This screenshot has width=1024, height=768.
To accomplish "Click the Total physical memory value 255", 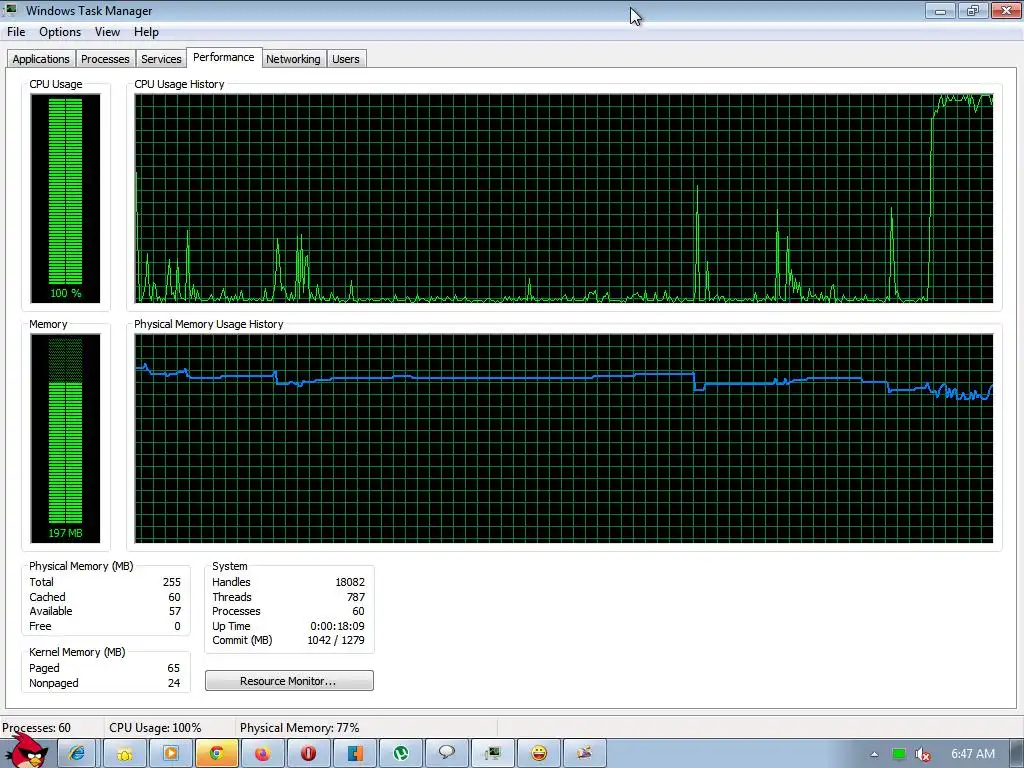I will pyautogui.click(x=172, y=582).
